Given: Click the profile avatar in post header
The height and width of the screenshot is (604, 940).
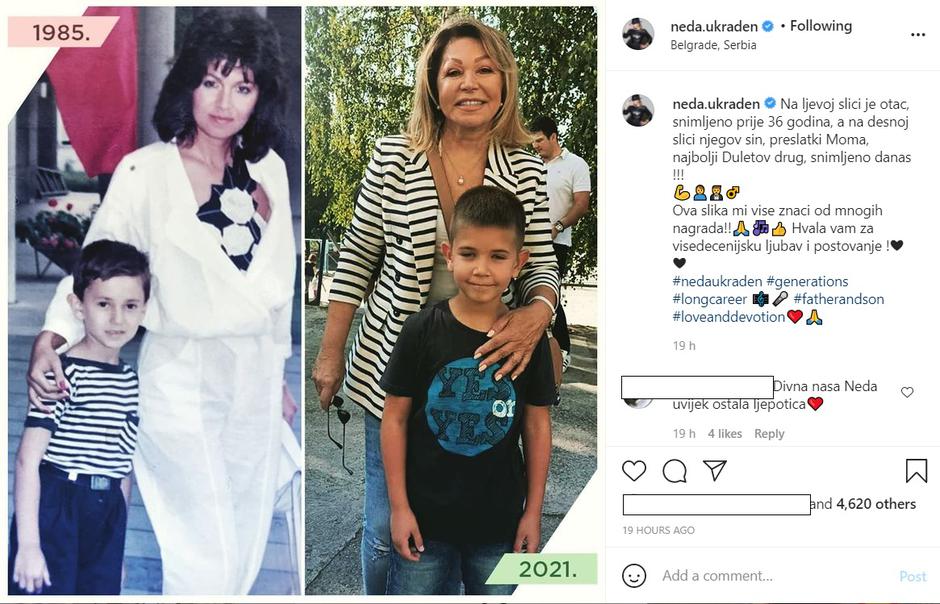Looking at the screenshot, I should click(x=638, y=34).
